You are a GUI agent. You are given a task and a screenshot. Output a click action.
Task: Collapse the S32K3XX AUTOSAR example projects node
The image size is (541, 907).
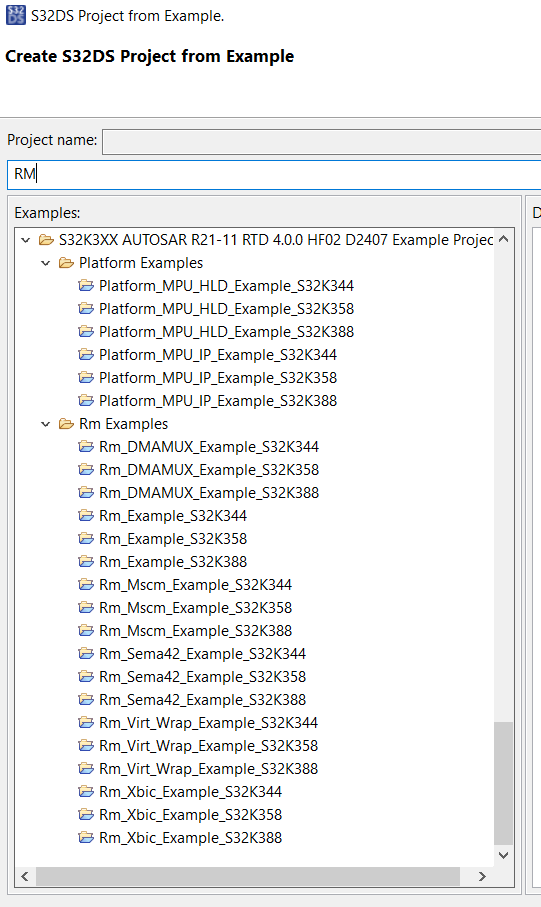coord(25,239)
